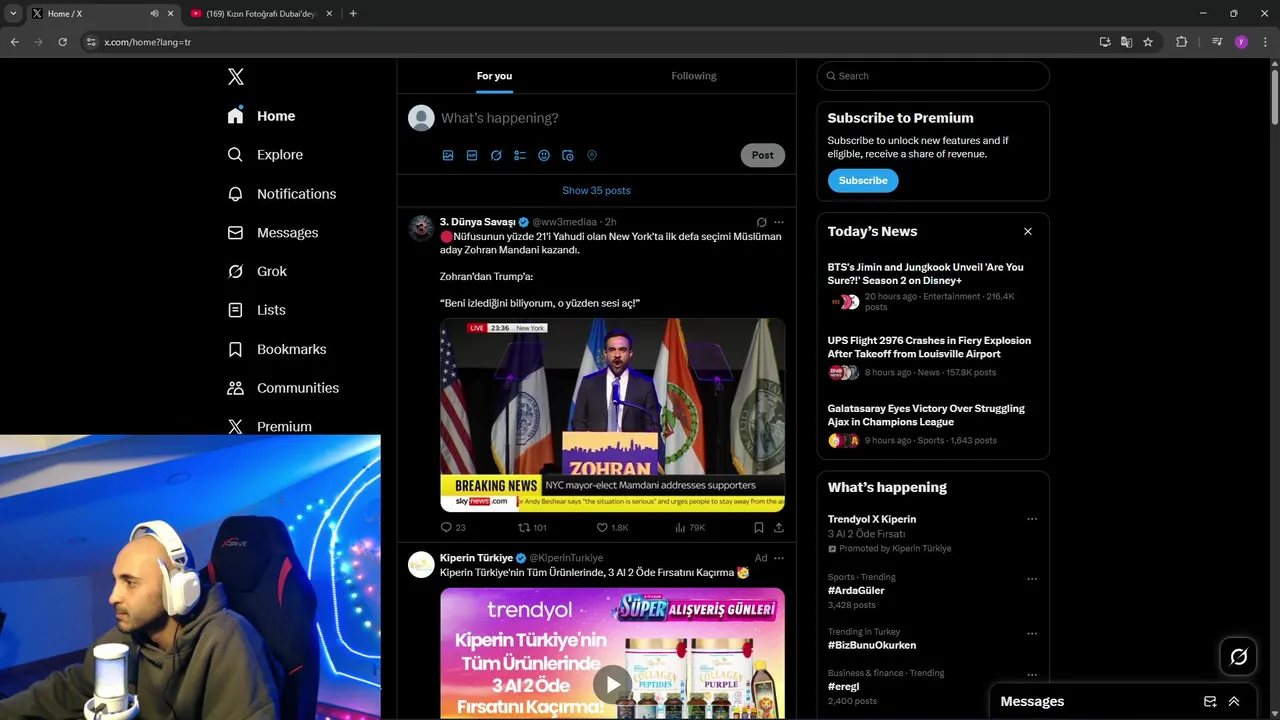This screenshot has height=720, width=1280.
Task: Click the Grok explain icon on Mamdani post
Action: (x=761, y=222)
